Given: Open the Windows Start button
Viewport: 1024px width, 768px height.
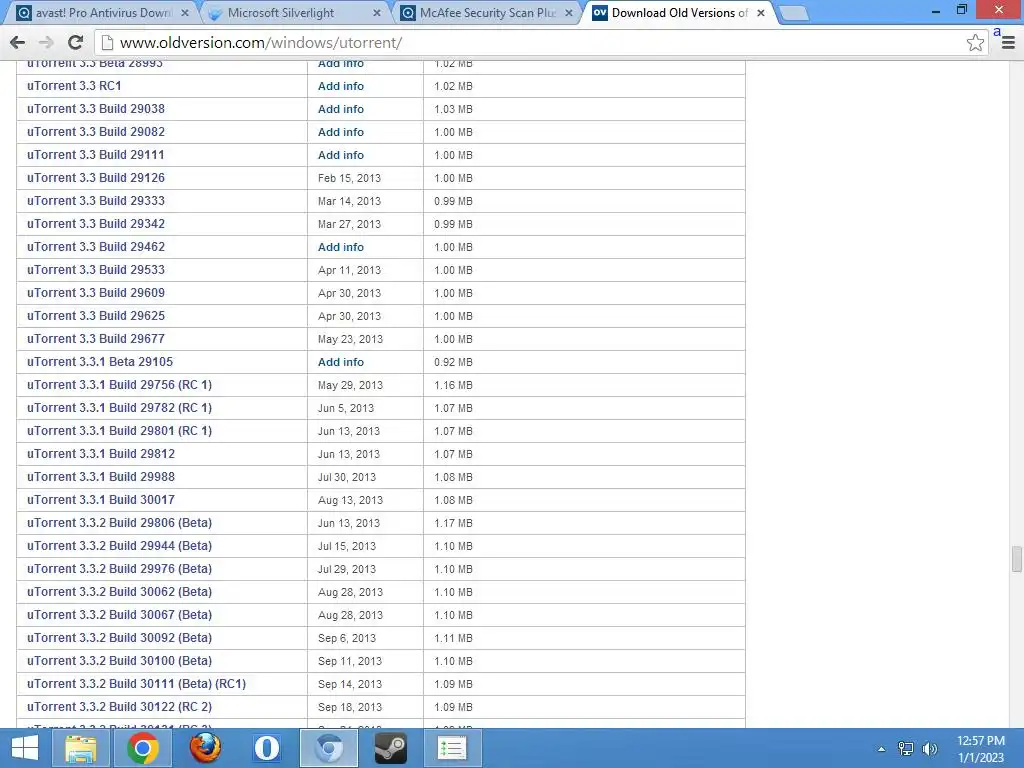Looking at the screenshot, I should pos(25,748).
